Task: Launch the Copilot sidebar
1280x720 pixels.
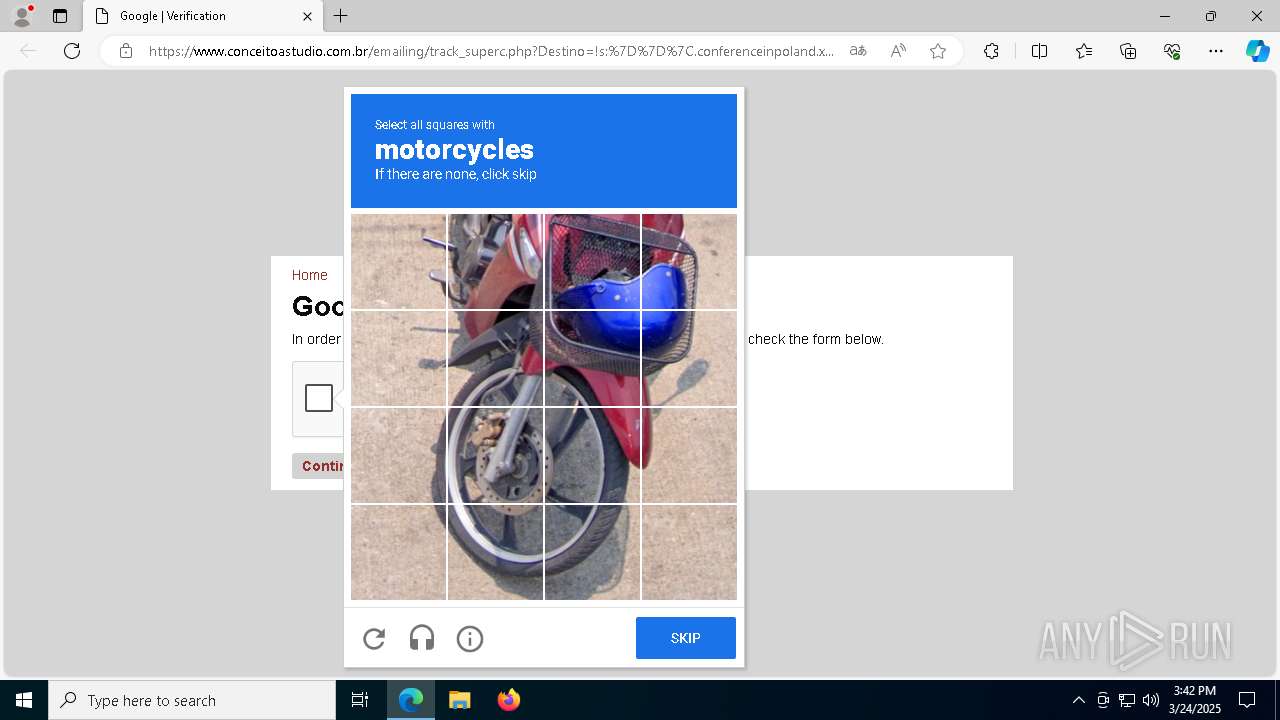Action: [x=1257, y=51]
